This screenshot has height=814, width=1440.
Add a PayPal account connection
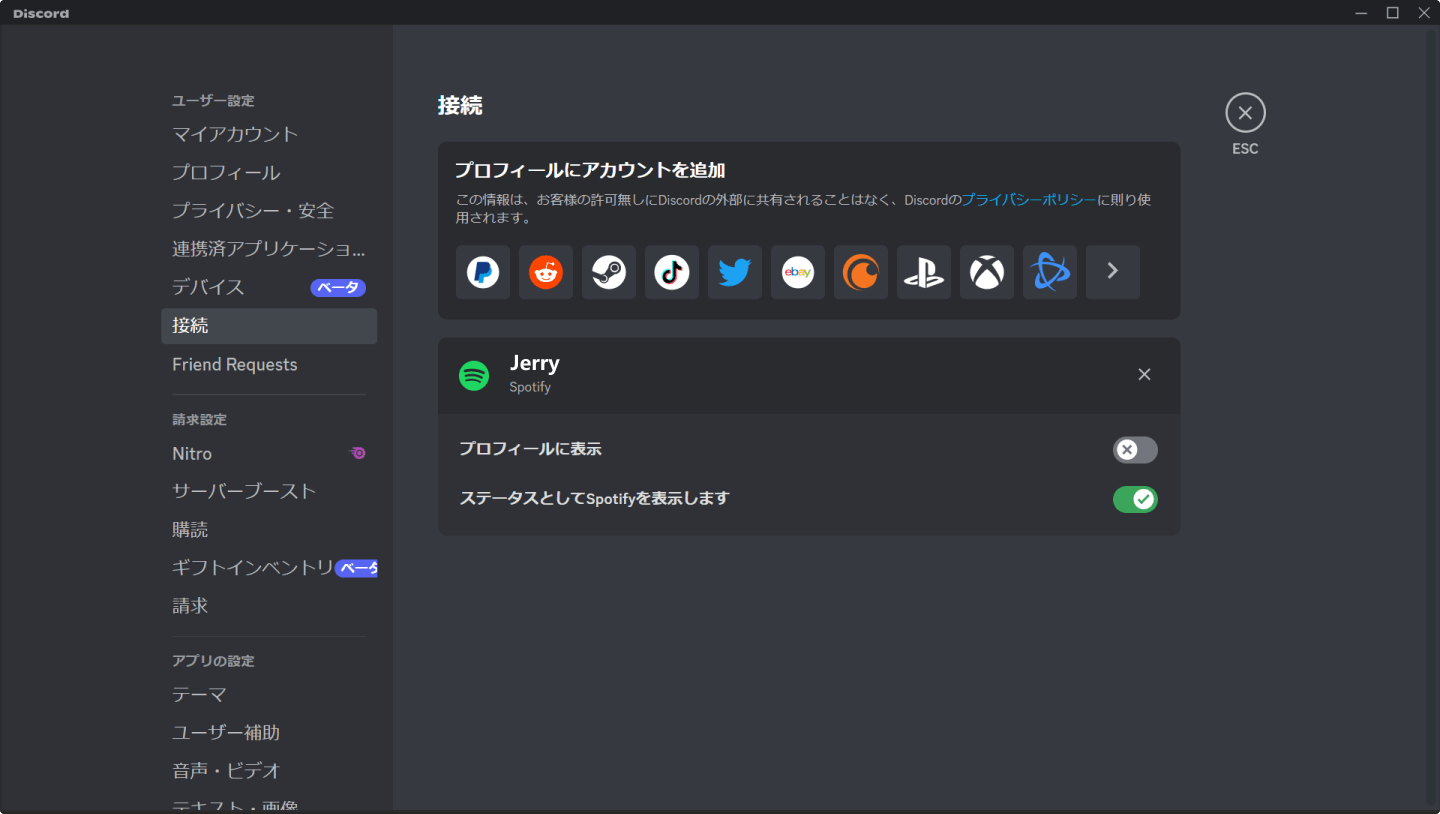point(483,272)
